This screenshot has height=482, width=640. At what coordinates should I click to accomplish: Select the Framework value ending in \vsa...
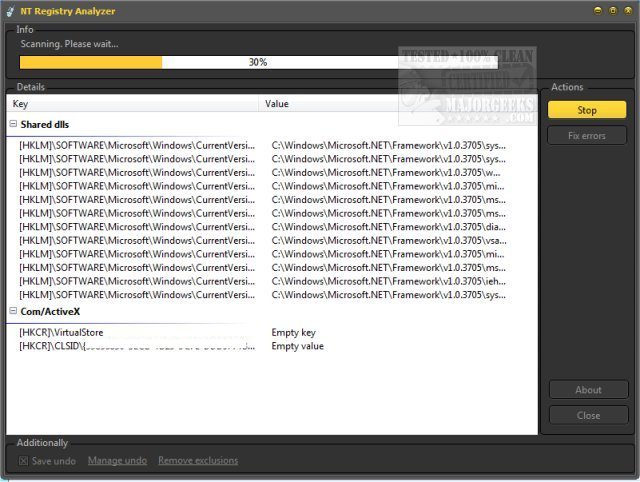coord(389,240)
